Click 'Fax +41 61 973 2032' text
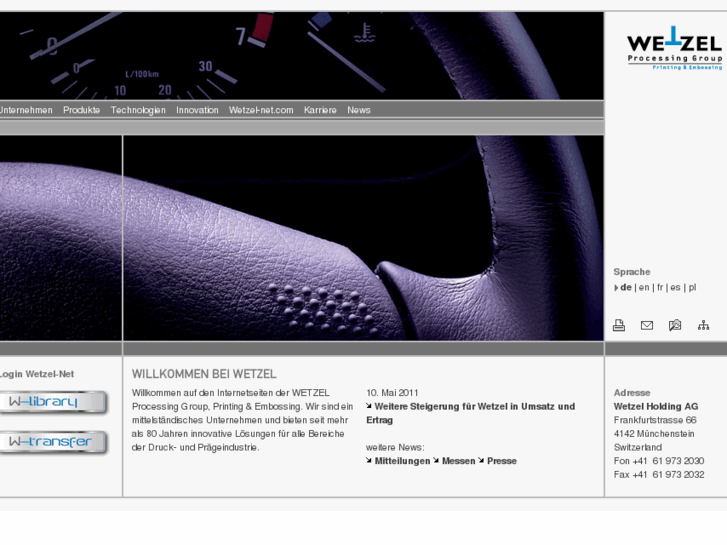 click(659, 474)
